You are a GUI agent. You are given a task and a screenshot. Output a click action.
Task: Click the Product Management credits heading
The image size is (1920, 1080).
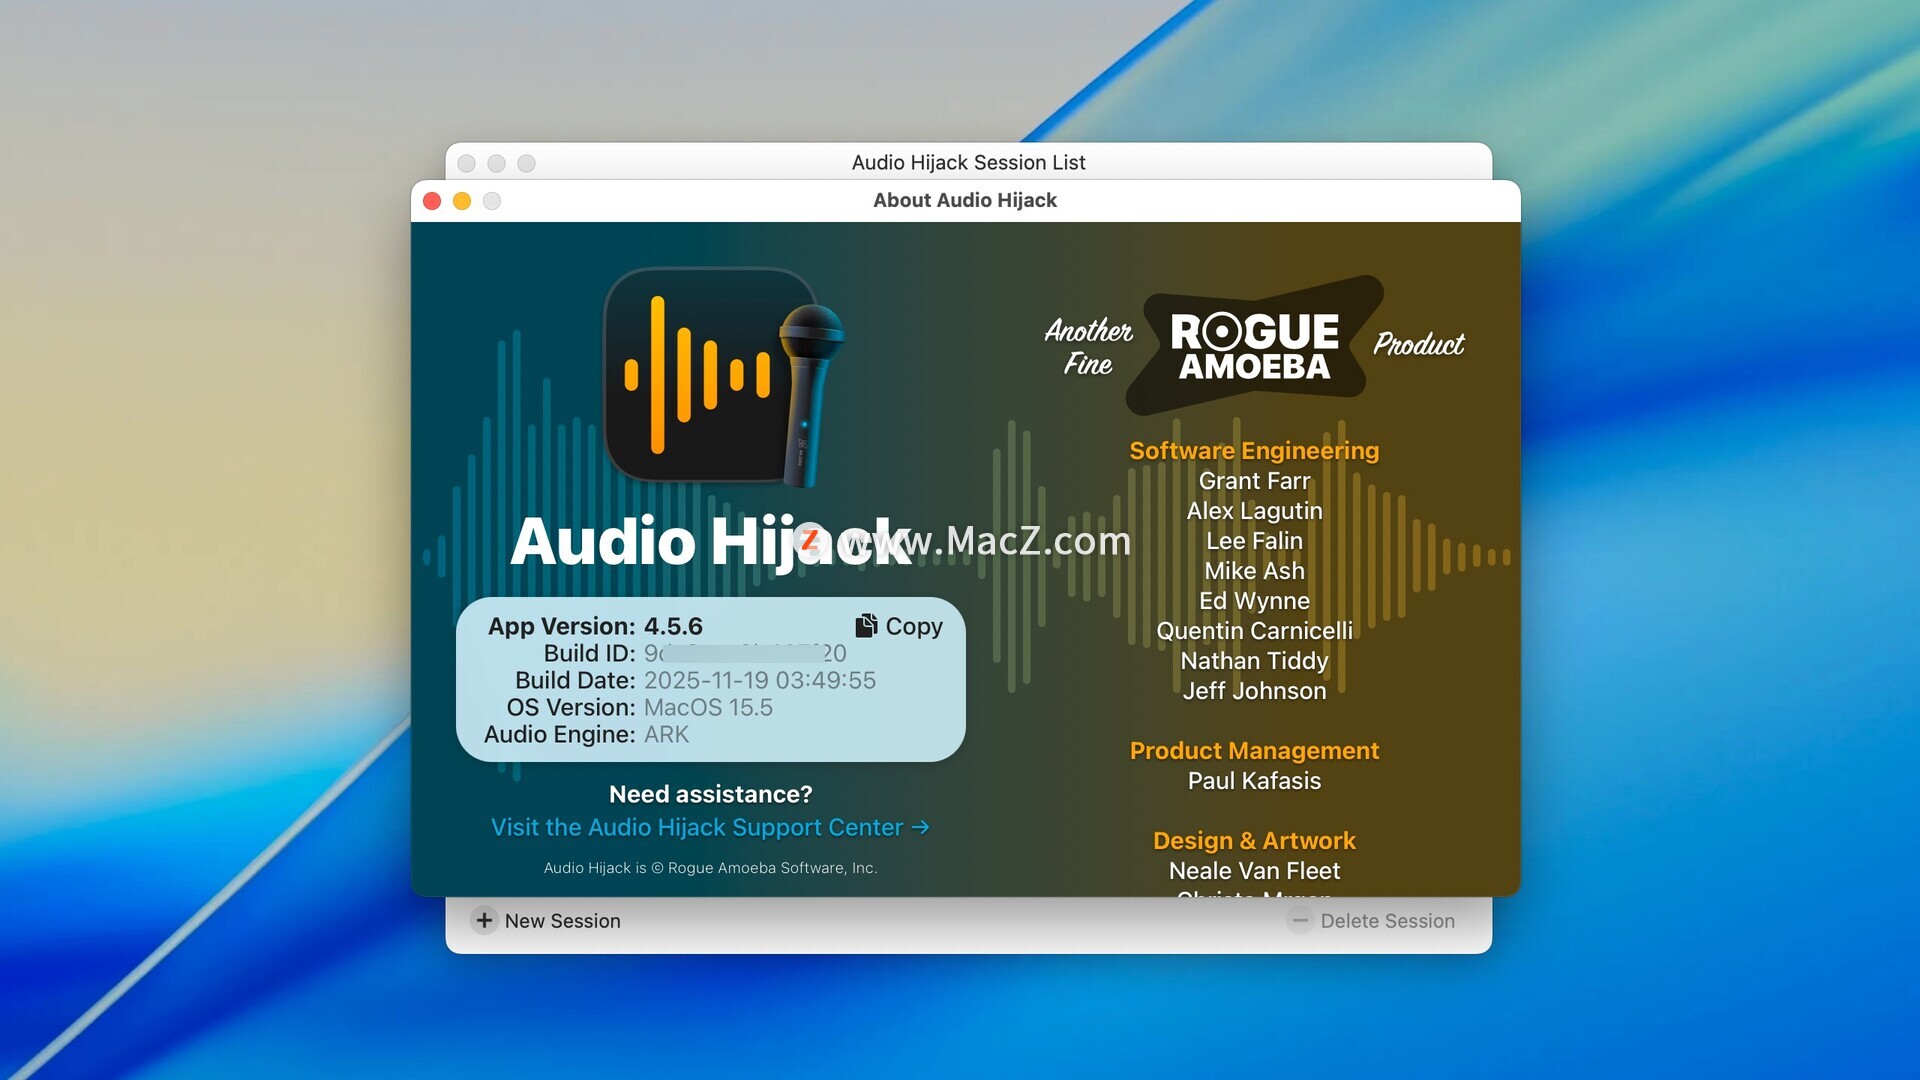1254,751
